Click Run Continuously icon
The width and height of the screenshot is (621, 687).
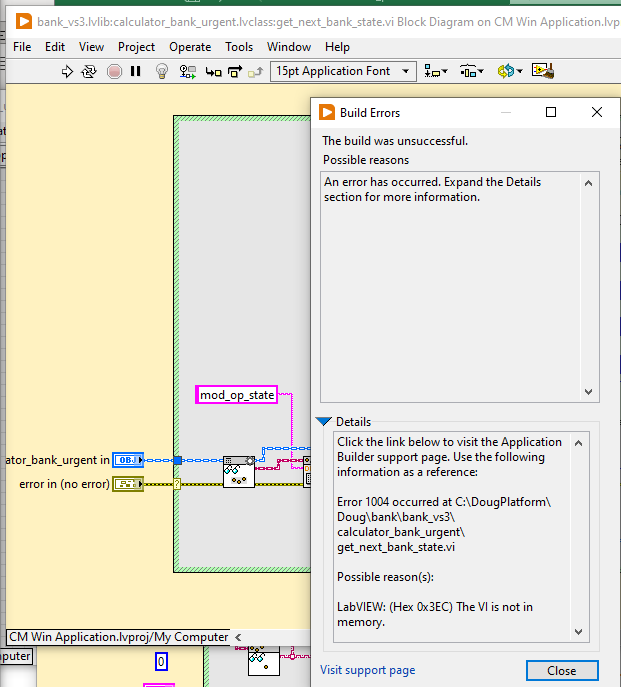tap(90, 71)
